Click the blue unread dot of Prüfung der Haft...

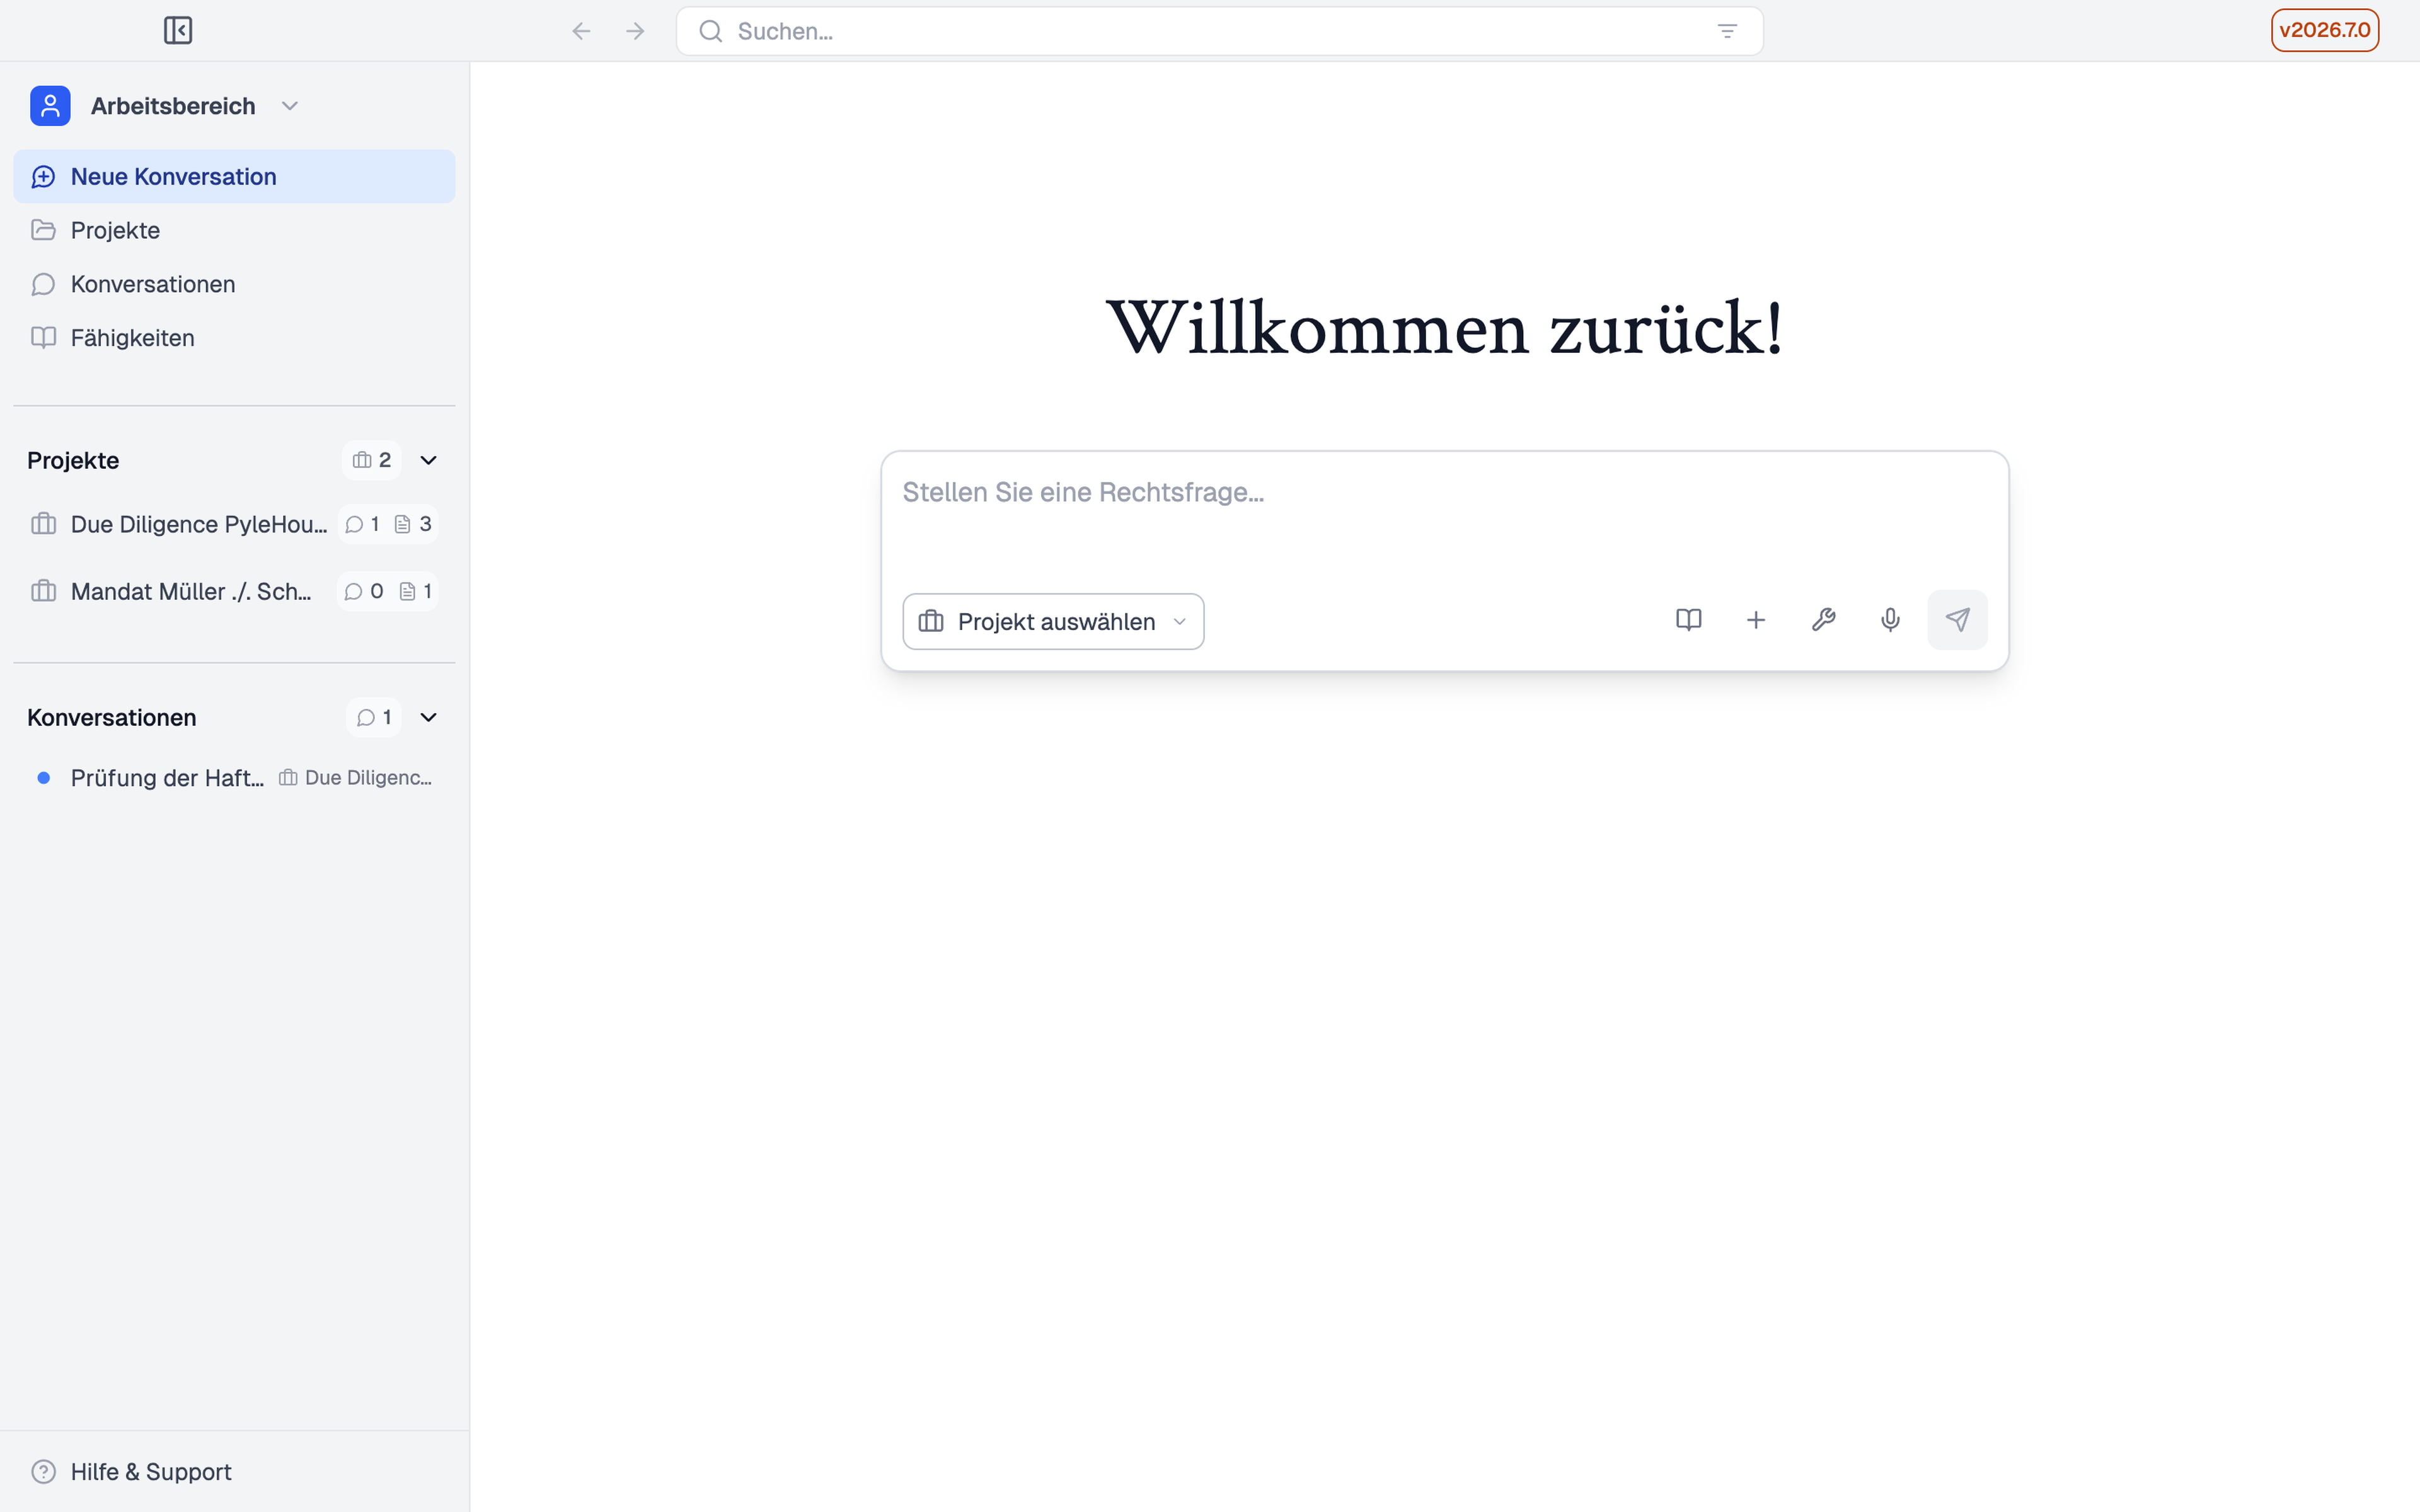click(x=43, y=778)
